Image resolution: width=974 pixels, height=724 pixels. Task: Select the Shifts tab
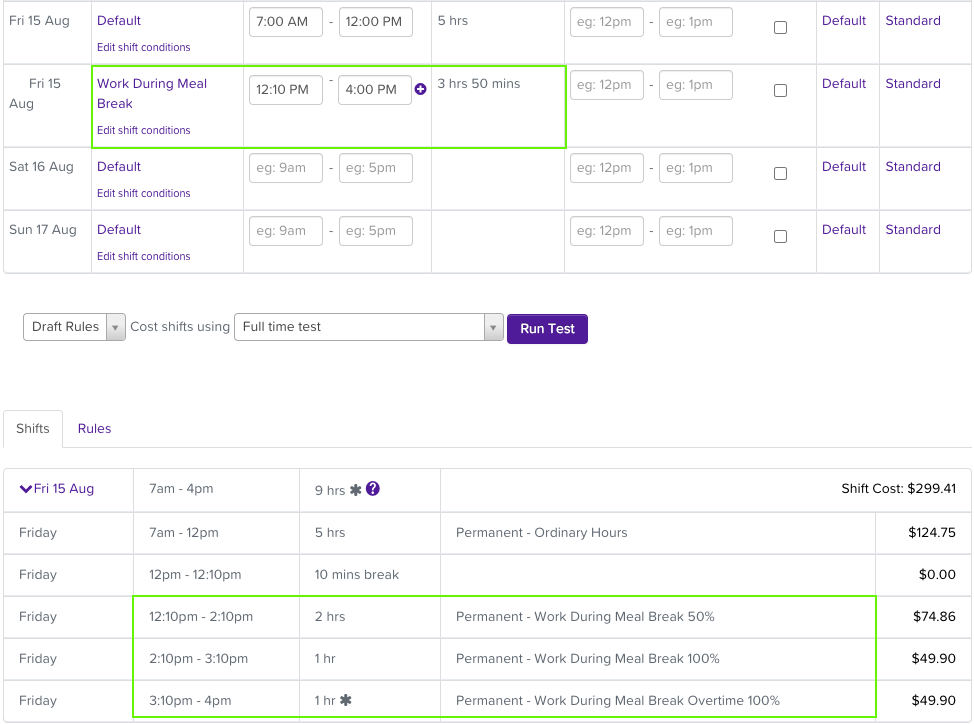pyautogui.click(x=33, y=429)
